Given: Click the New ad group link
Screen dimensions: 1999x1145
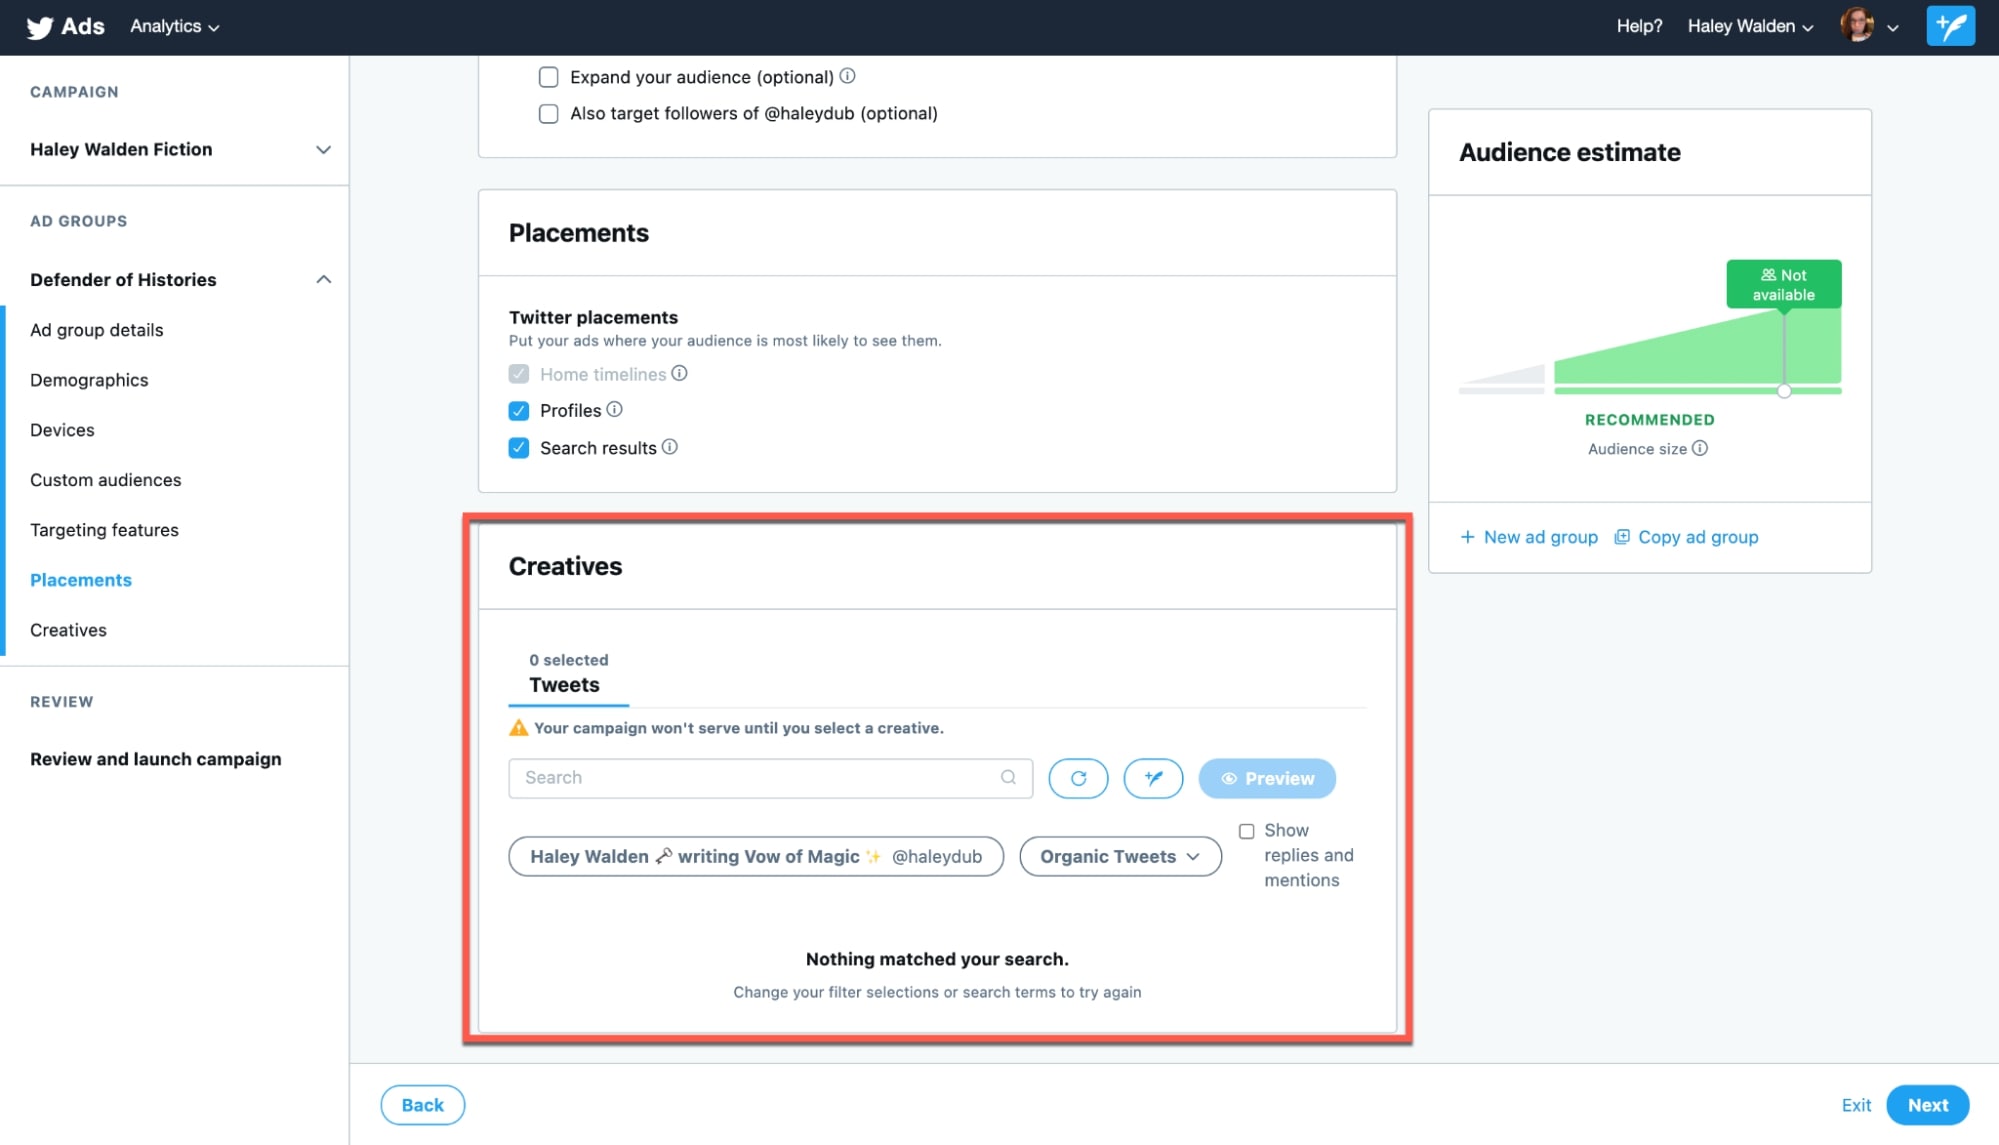Looking at the screenshot, I should pos(1528,535).
